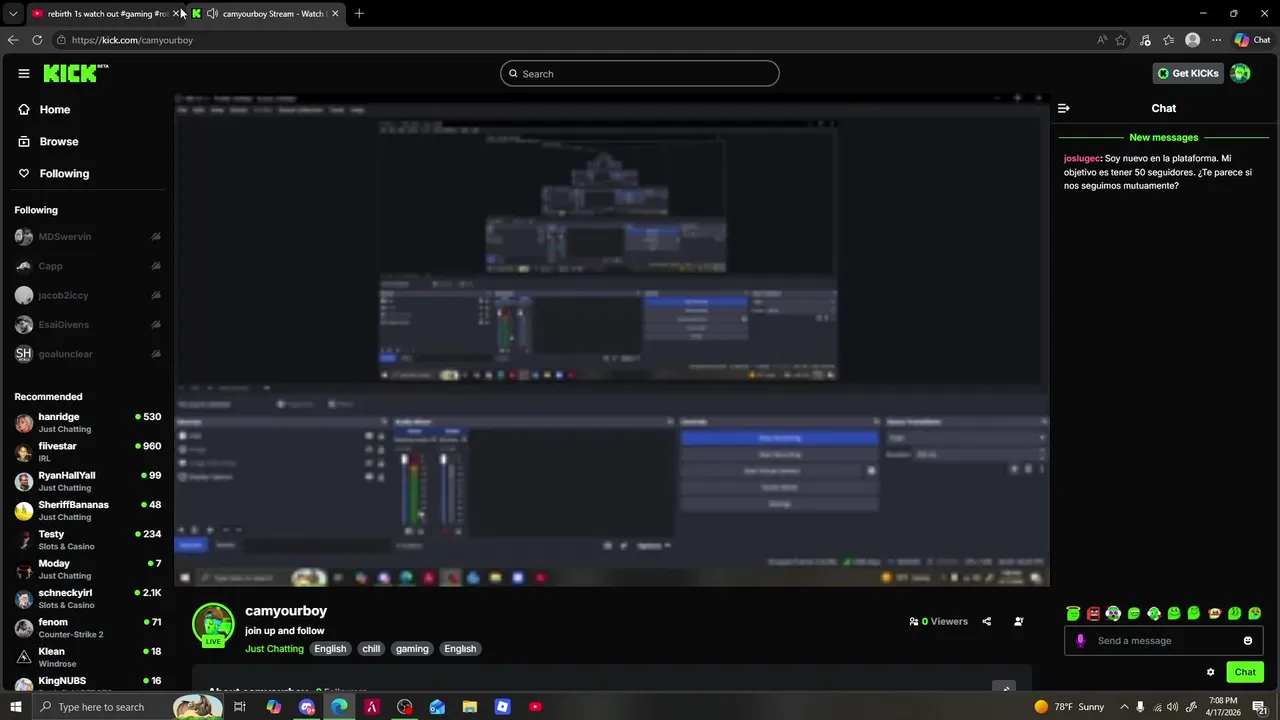Mute the tab audio speaker icon

click(x=212, y=14)
